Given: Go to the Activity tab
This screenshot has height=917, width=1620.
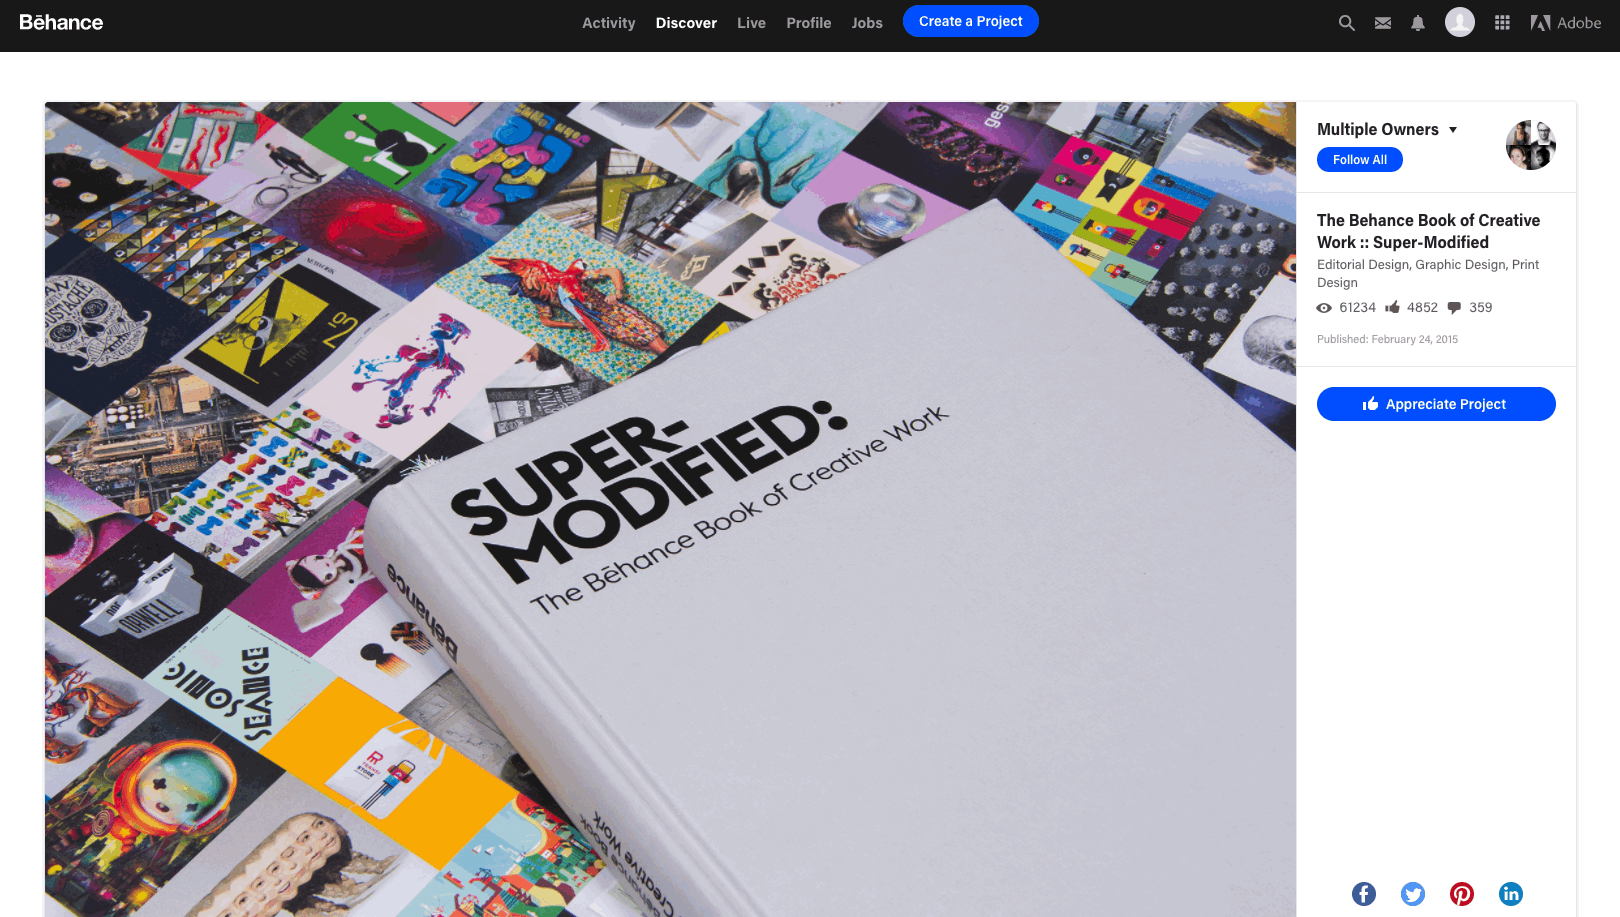Looking at the screenshot, I should [x=609, y=23].
